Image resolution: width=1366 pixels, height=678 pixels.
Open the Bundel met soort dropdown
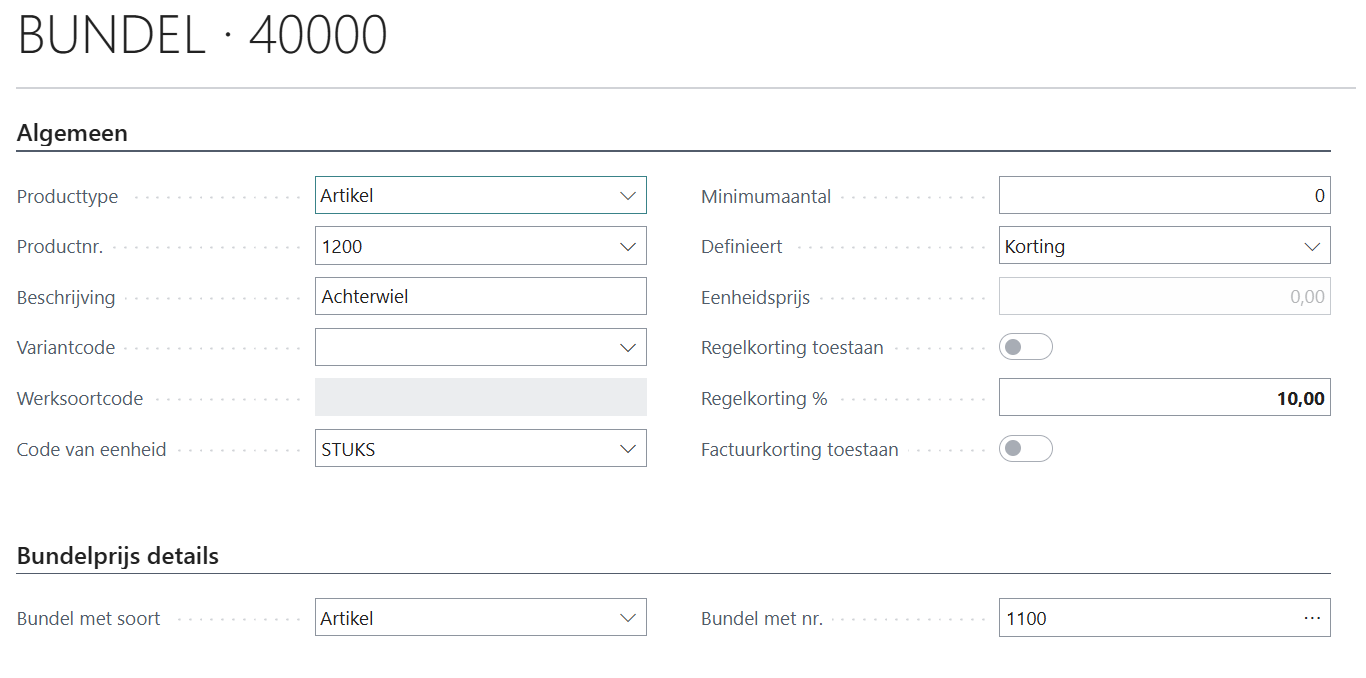tap(628, 618)
